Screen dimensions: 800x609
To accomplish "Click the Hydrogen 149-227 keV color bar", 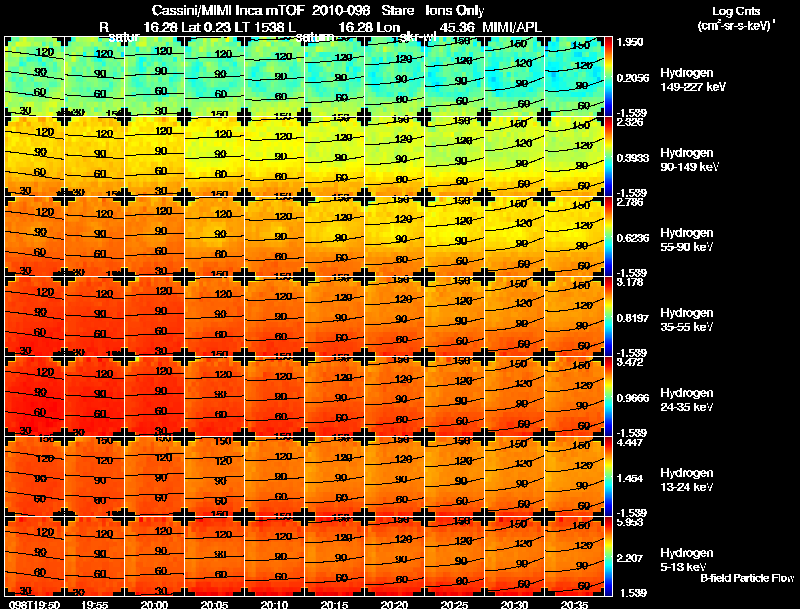I will (x=608, y=77).
